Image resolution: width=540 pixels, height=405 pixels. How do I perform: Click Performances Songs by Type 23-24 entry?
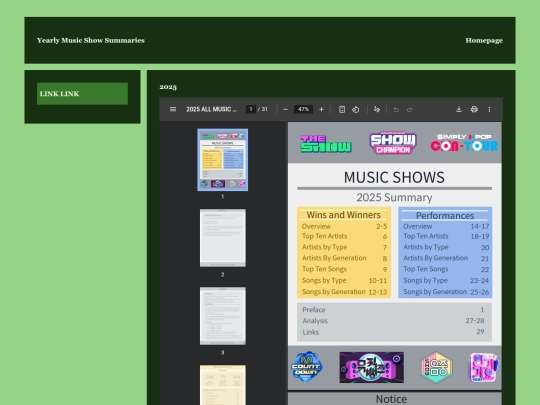click(446, 281)
